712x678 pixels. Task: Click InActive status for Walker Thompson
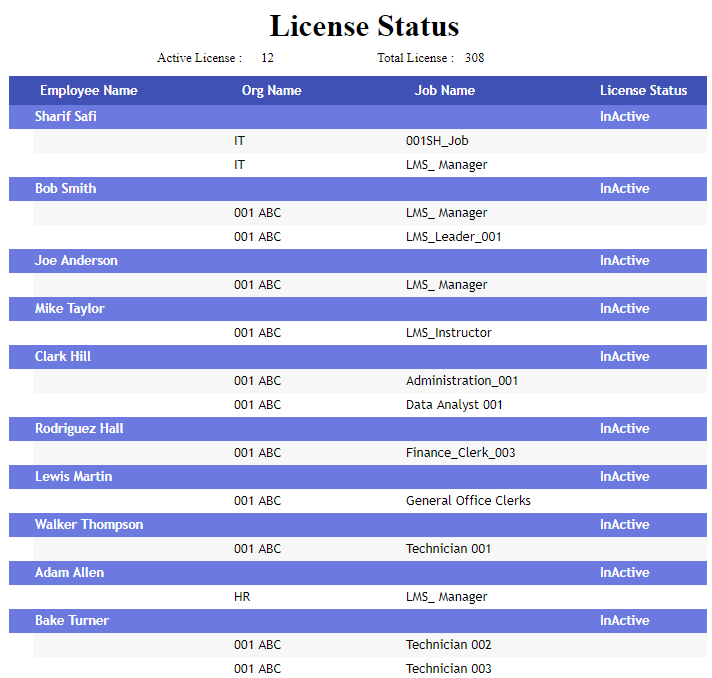pyautogui.click(x=624, y=525)
